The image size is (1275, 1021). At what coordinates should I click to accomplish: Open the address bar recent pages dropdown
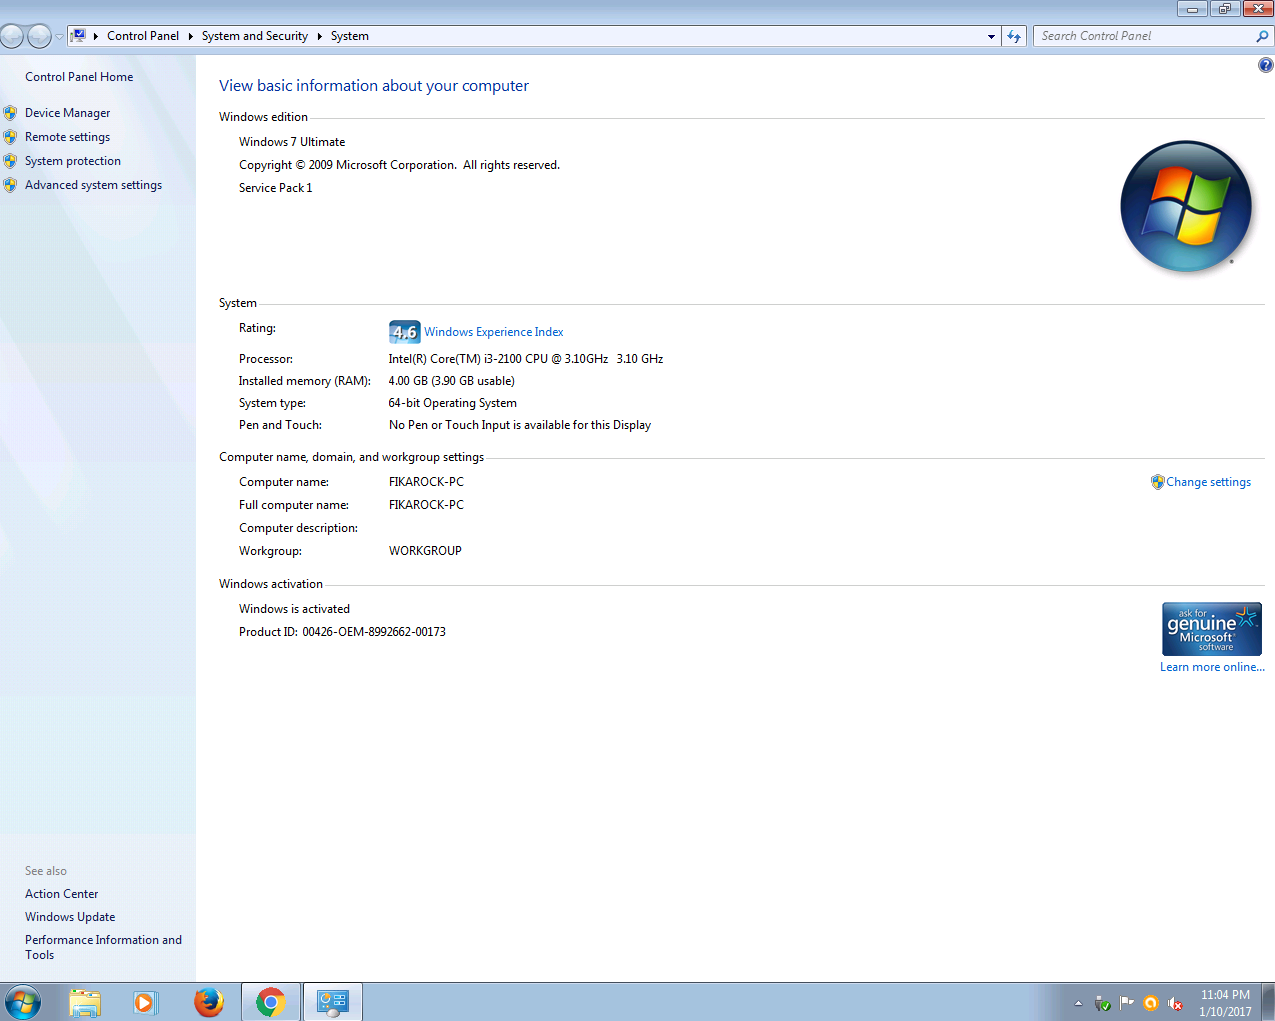990,35
